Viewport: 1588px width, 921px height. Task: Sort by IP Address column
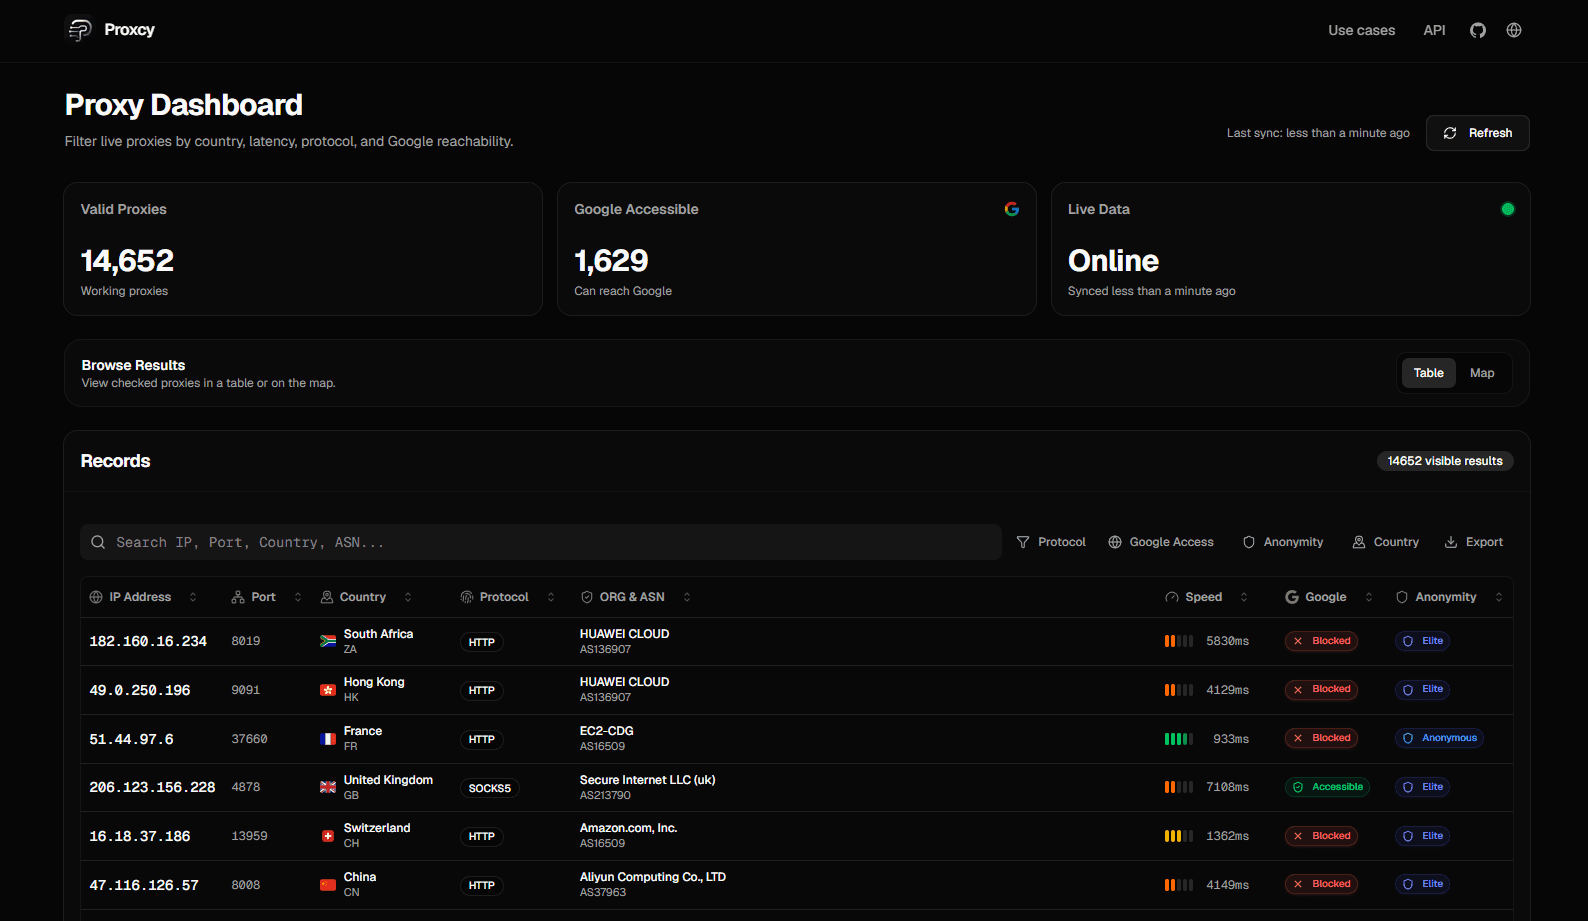tap(143, 597)
